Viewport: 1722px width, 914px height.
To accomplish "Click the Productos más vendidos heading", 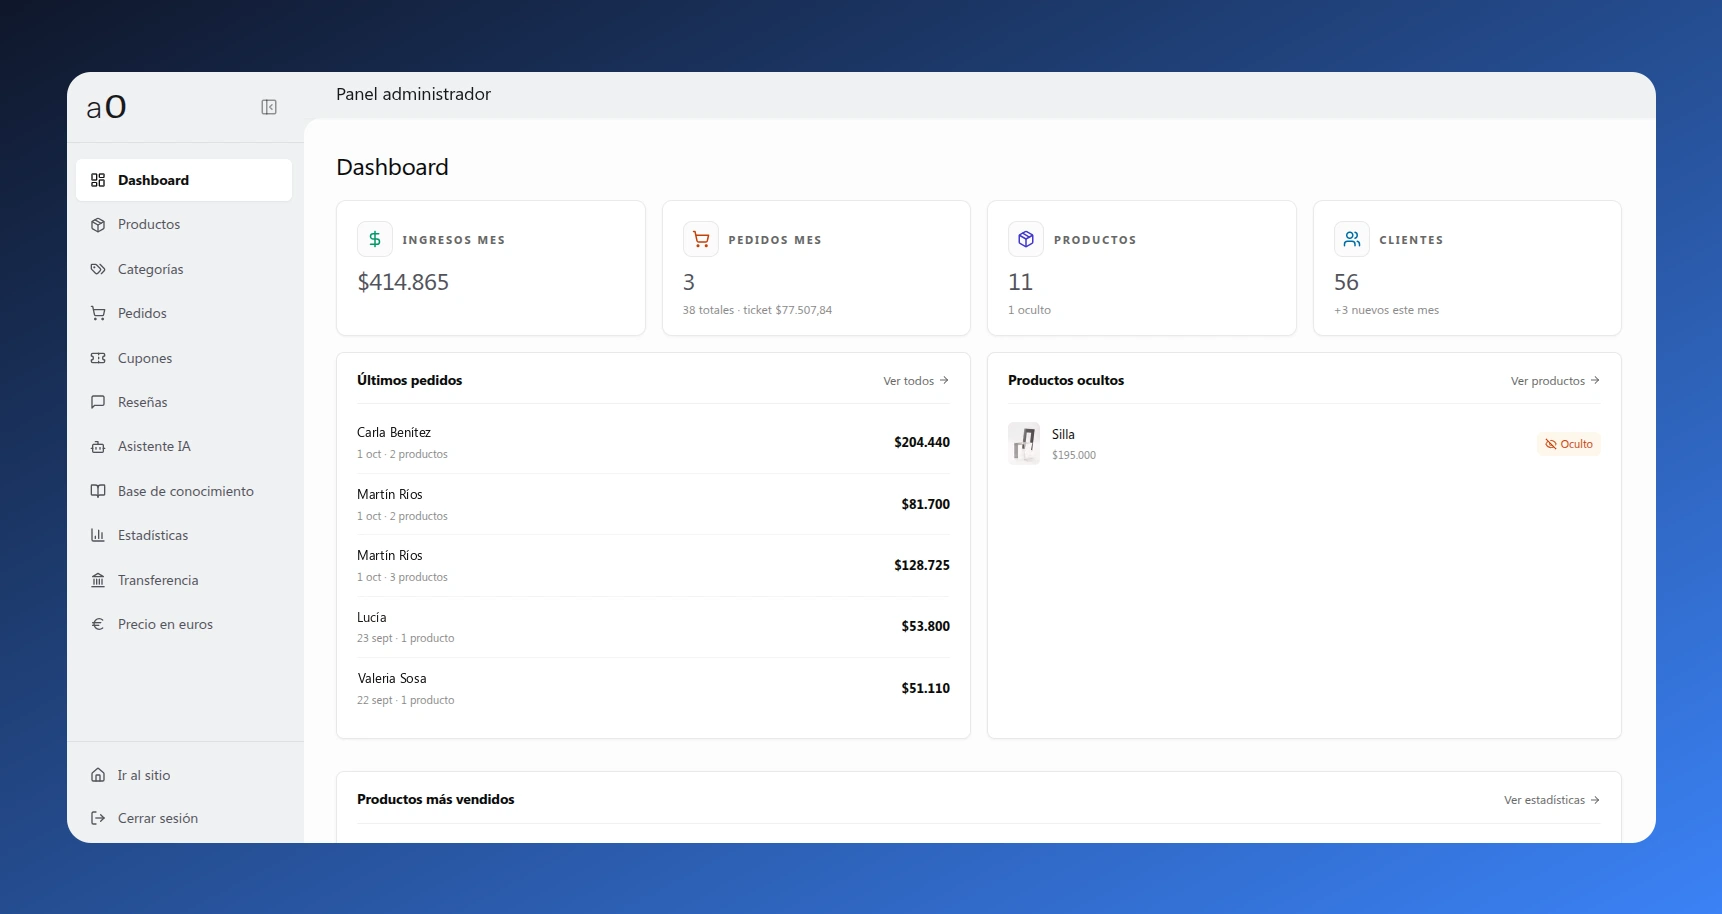I will pos(436,799).
